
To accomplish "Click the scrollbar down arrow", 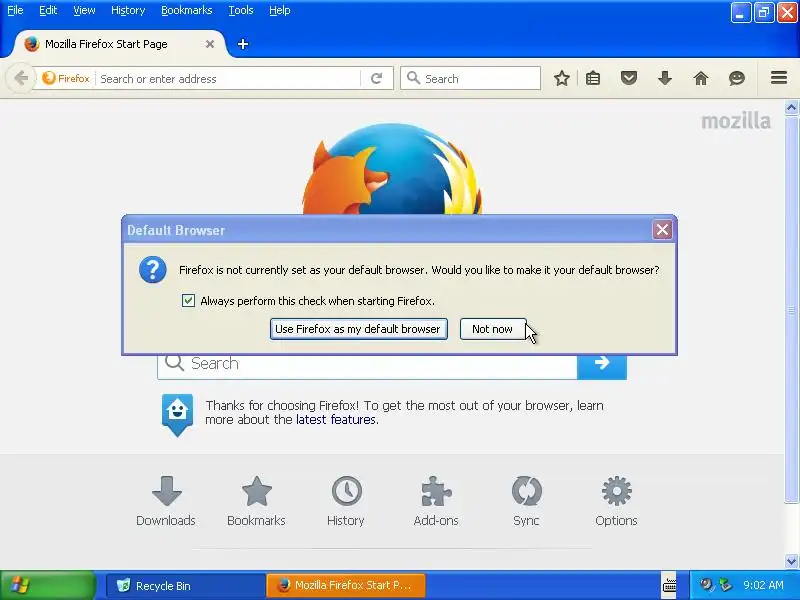I will pyautogui.click(x=791, y=561).
